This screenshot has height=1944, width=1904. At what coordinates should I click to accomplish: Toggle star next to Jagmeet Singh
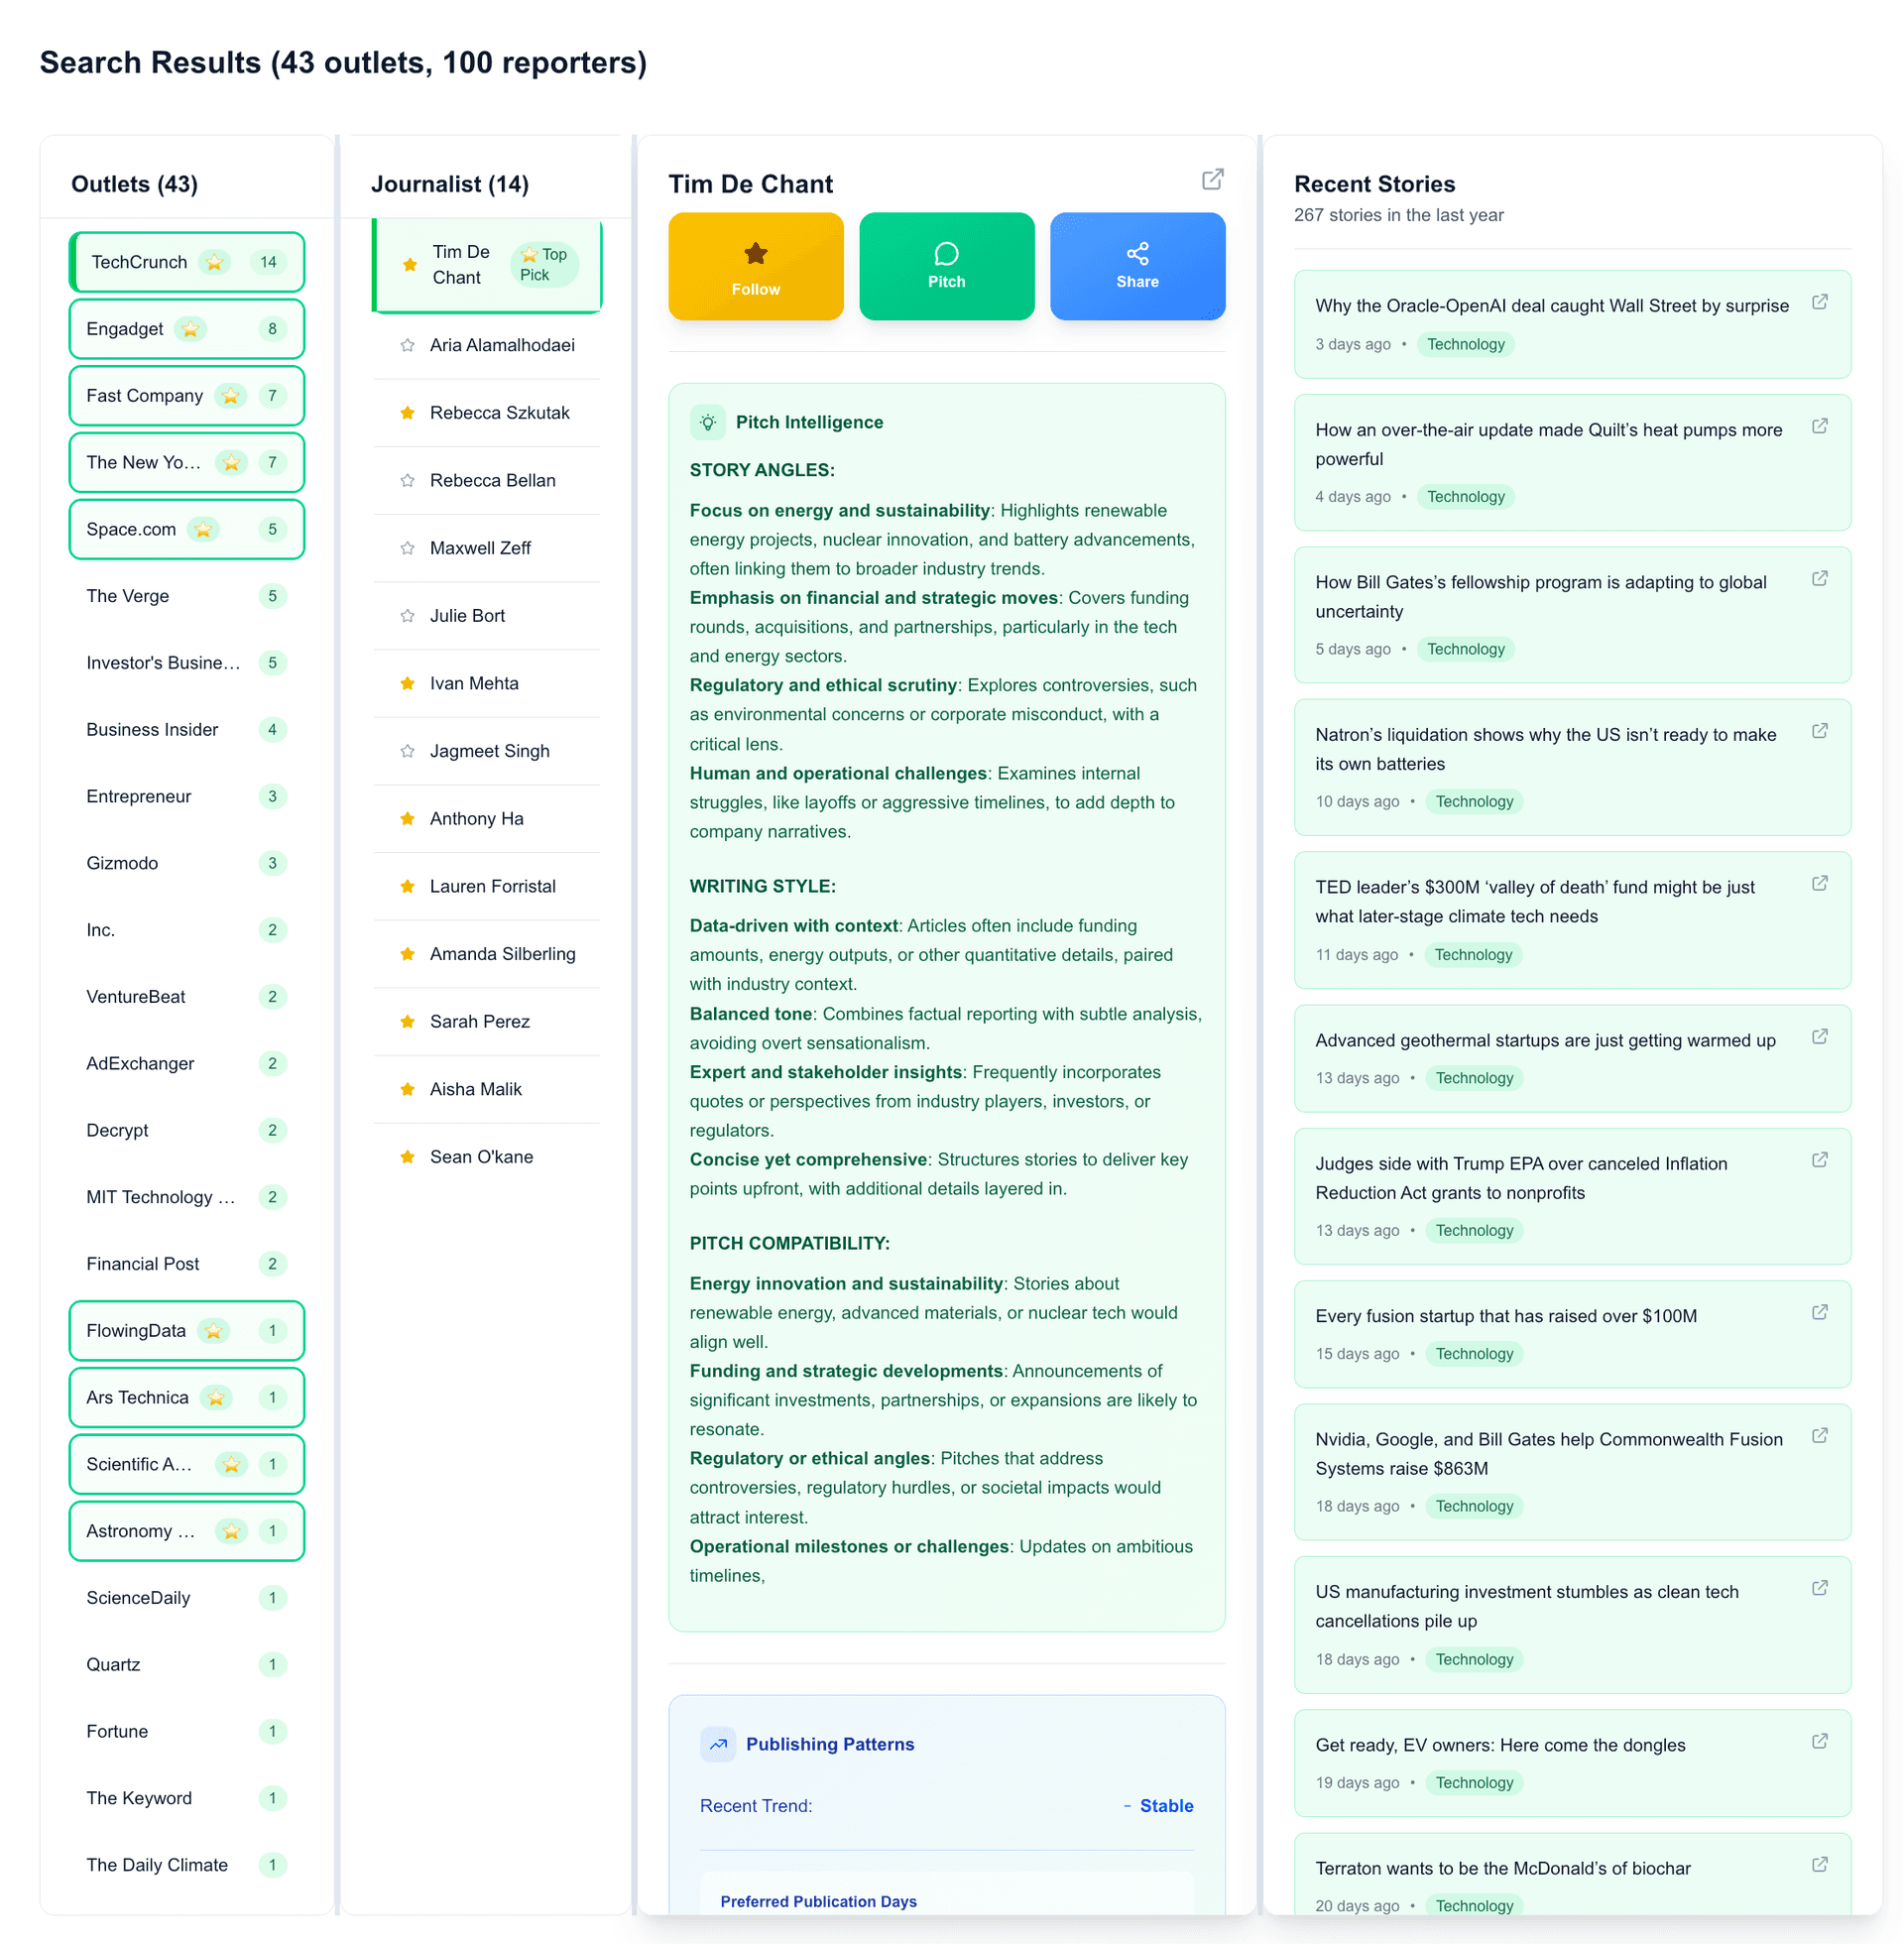coord(407,751)
